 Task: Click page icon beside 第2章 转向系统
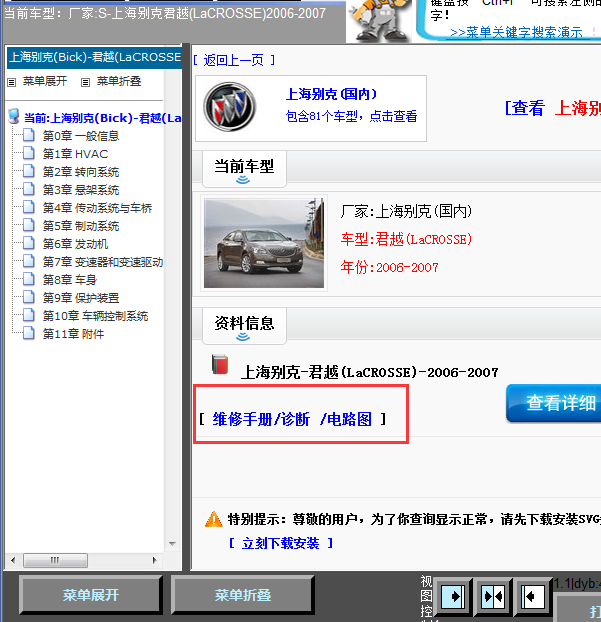point(29,171)
